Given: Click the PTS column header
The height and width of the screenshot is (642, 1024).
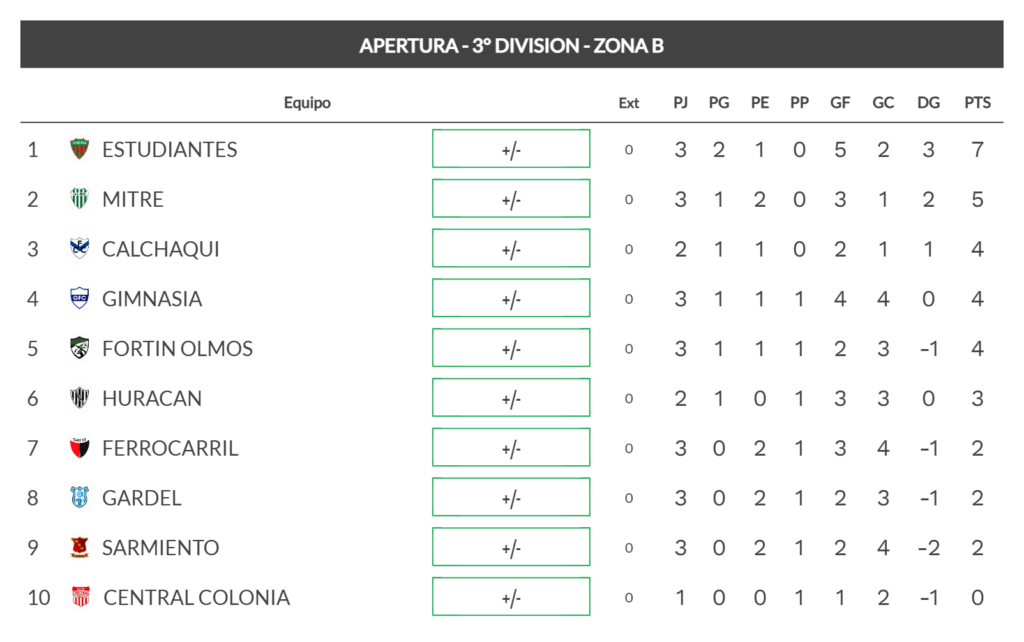Looking at the screenshot, I should (977, 103).
